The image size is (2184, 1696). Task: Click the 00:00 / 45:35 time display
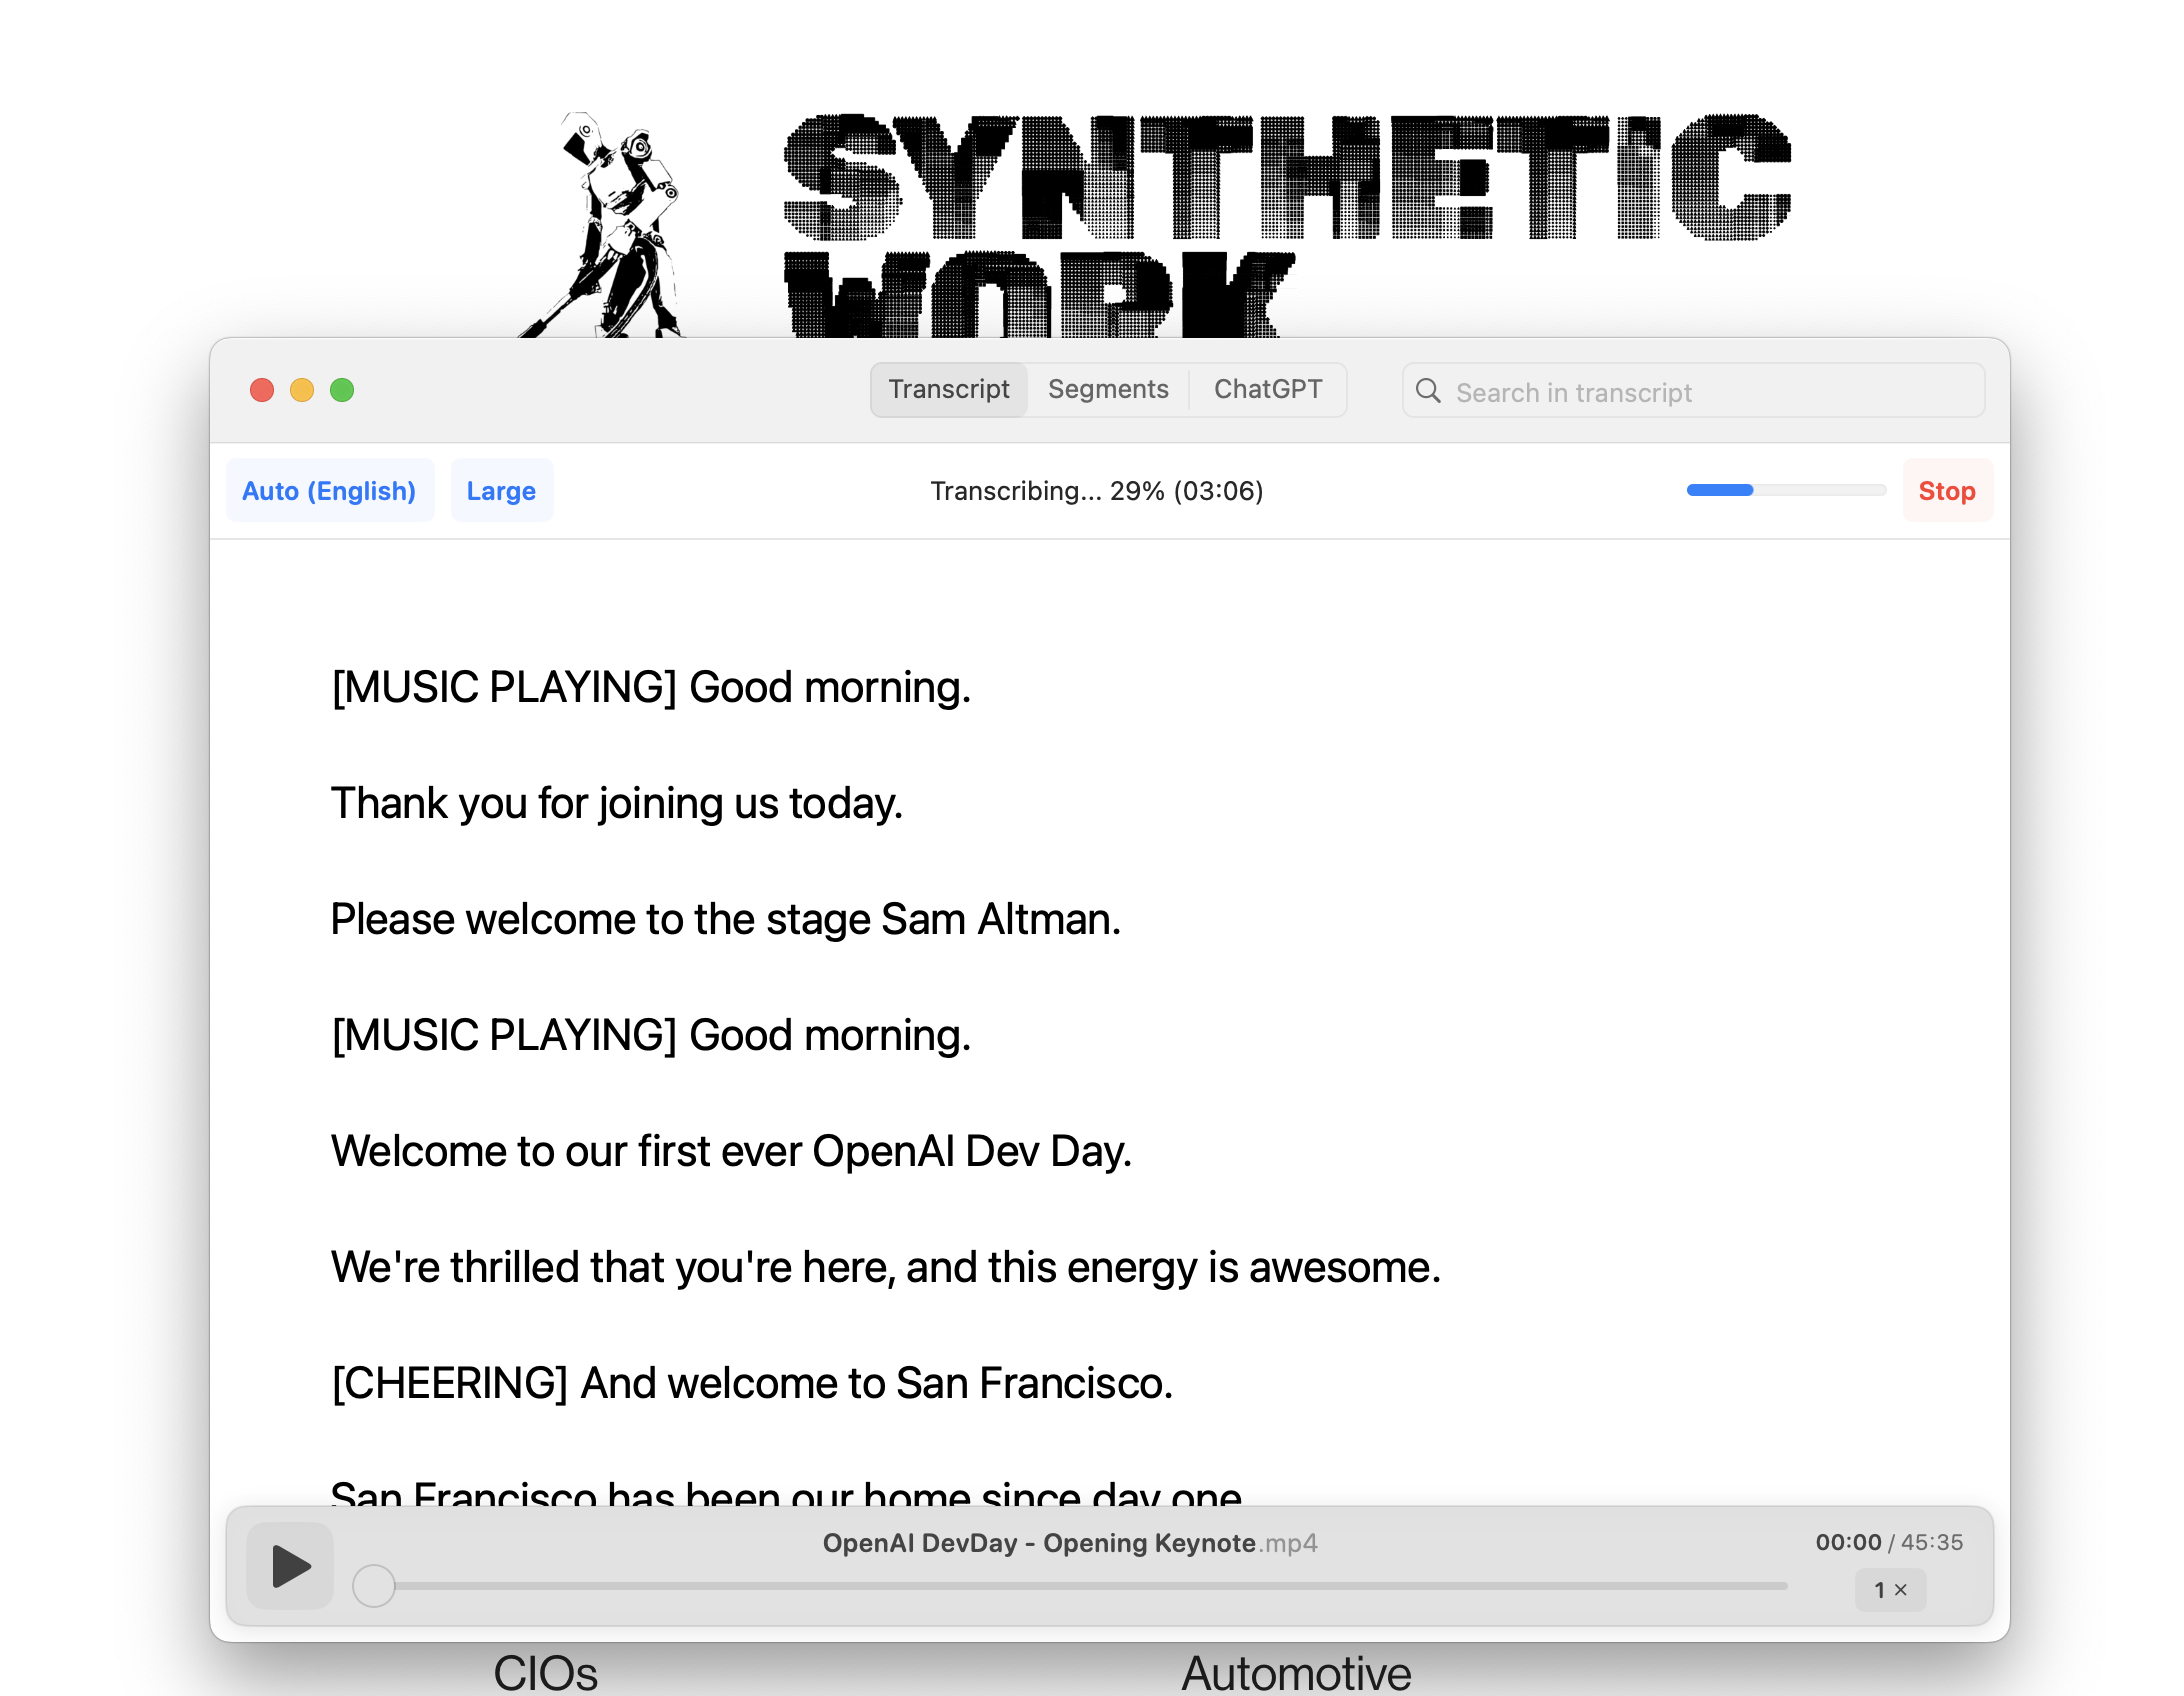[x=1889, y=1542]
